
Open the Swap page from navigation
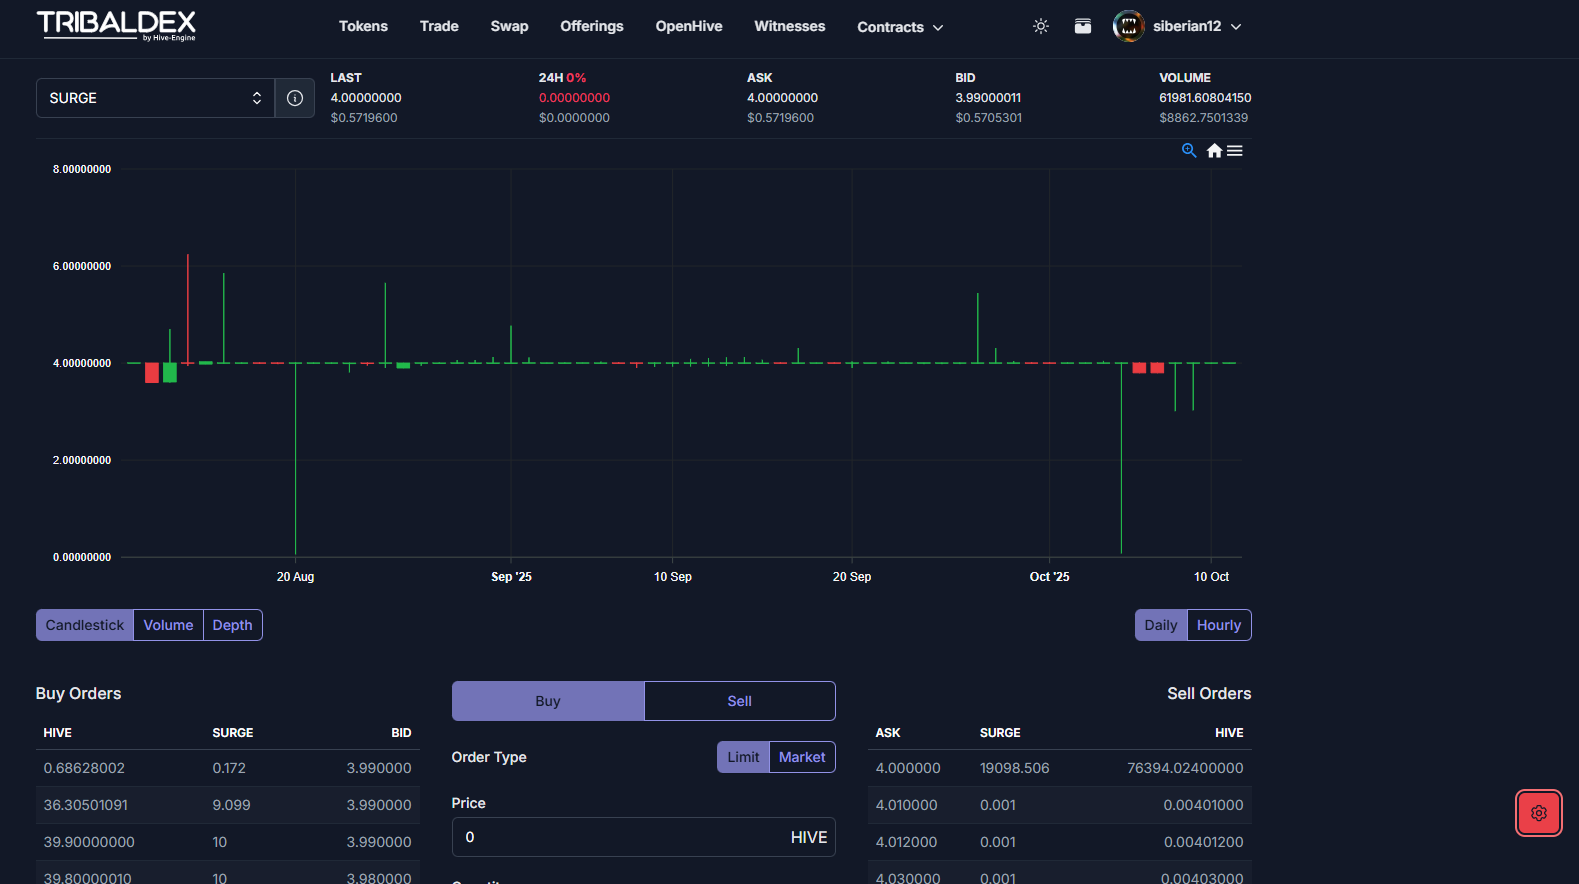509,26
